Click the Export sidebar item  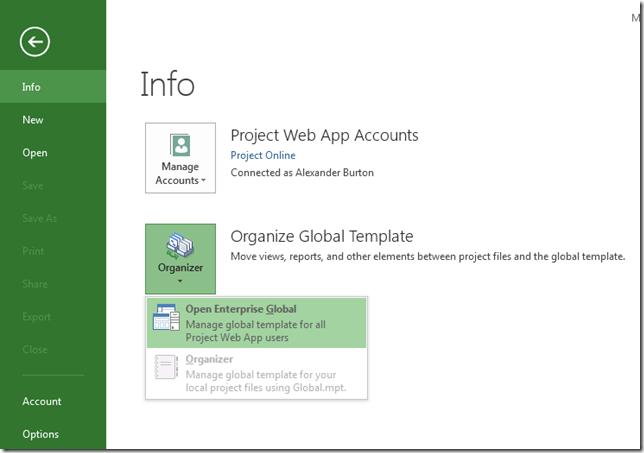(x=53, y=317)
